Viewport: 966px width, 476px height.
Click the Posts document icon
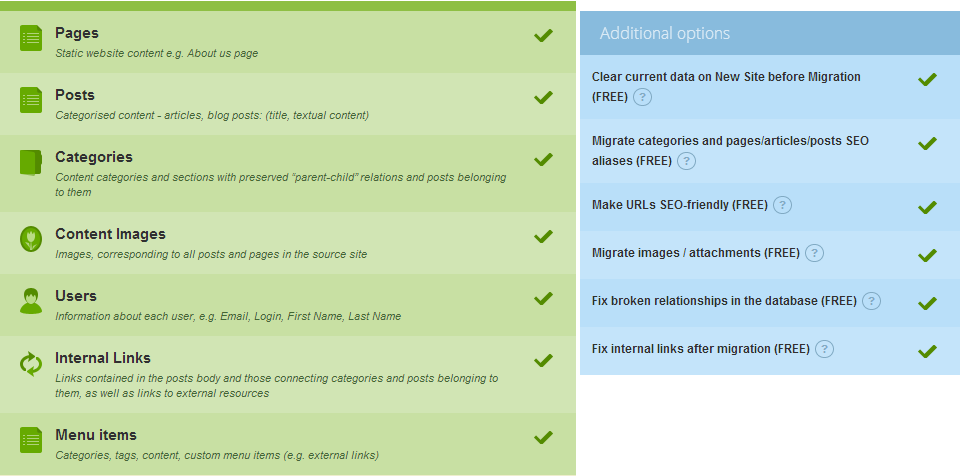click(31, 100)
